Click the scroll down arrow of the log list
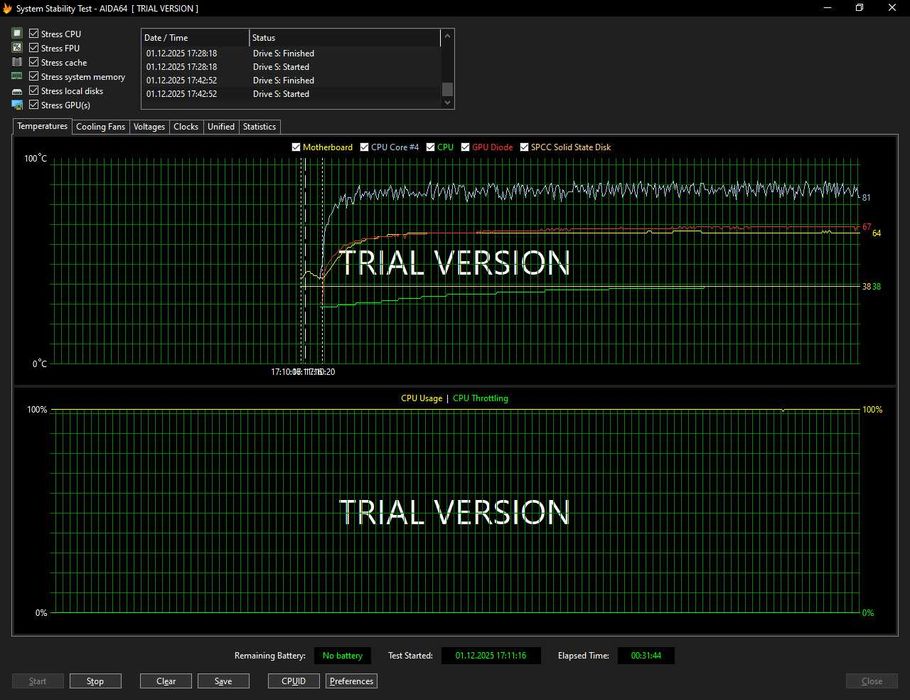 [447, 102]
